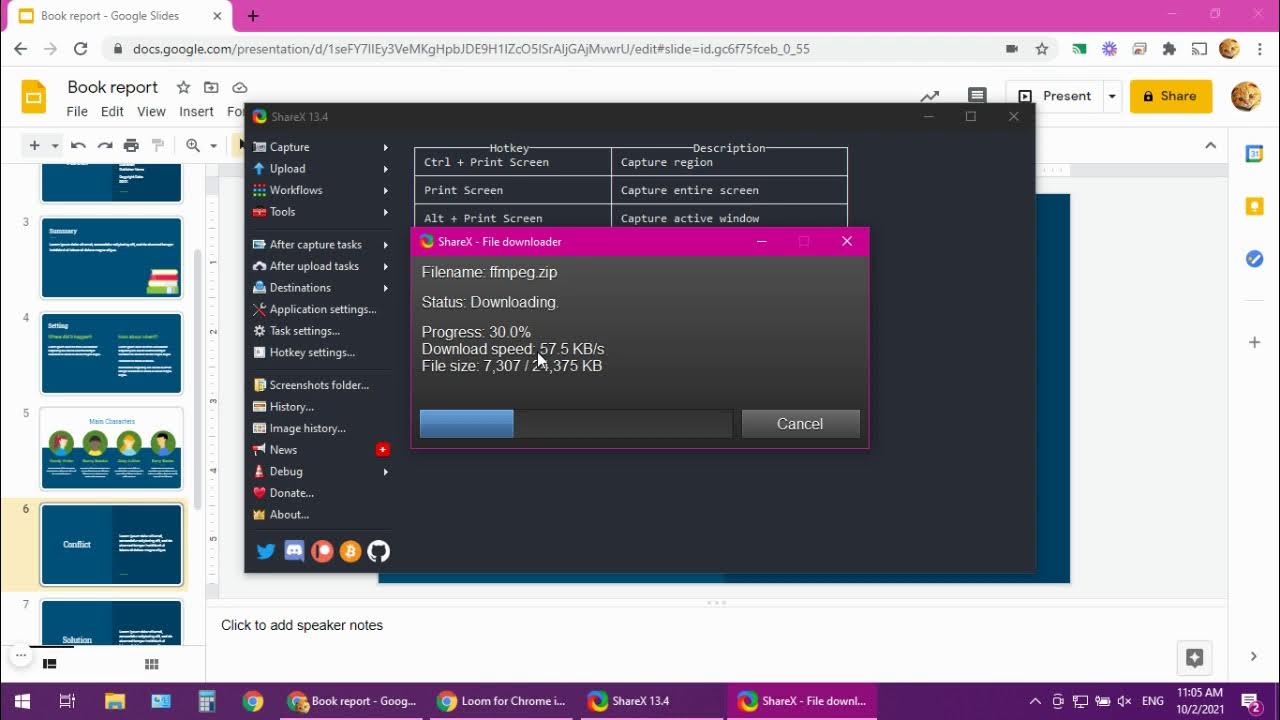Click the ffmpeg download progress bar

(576, 424)
